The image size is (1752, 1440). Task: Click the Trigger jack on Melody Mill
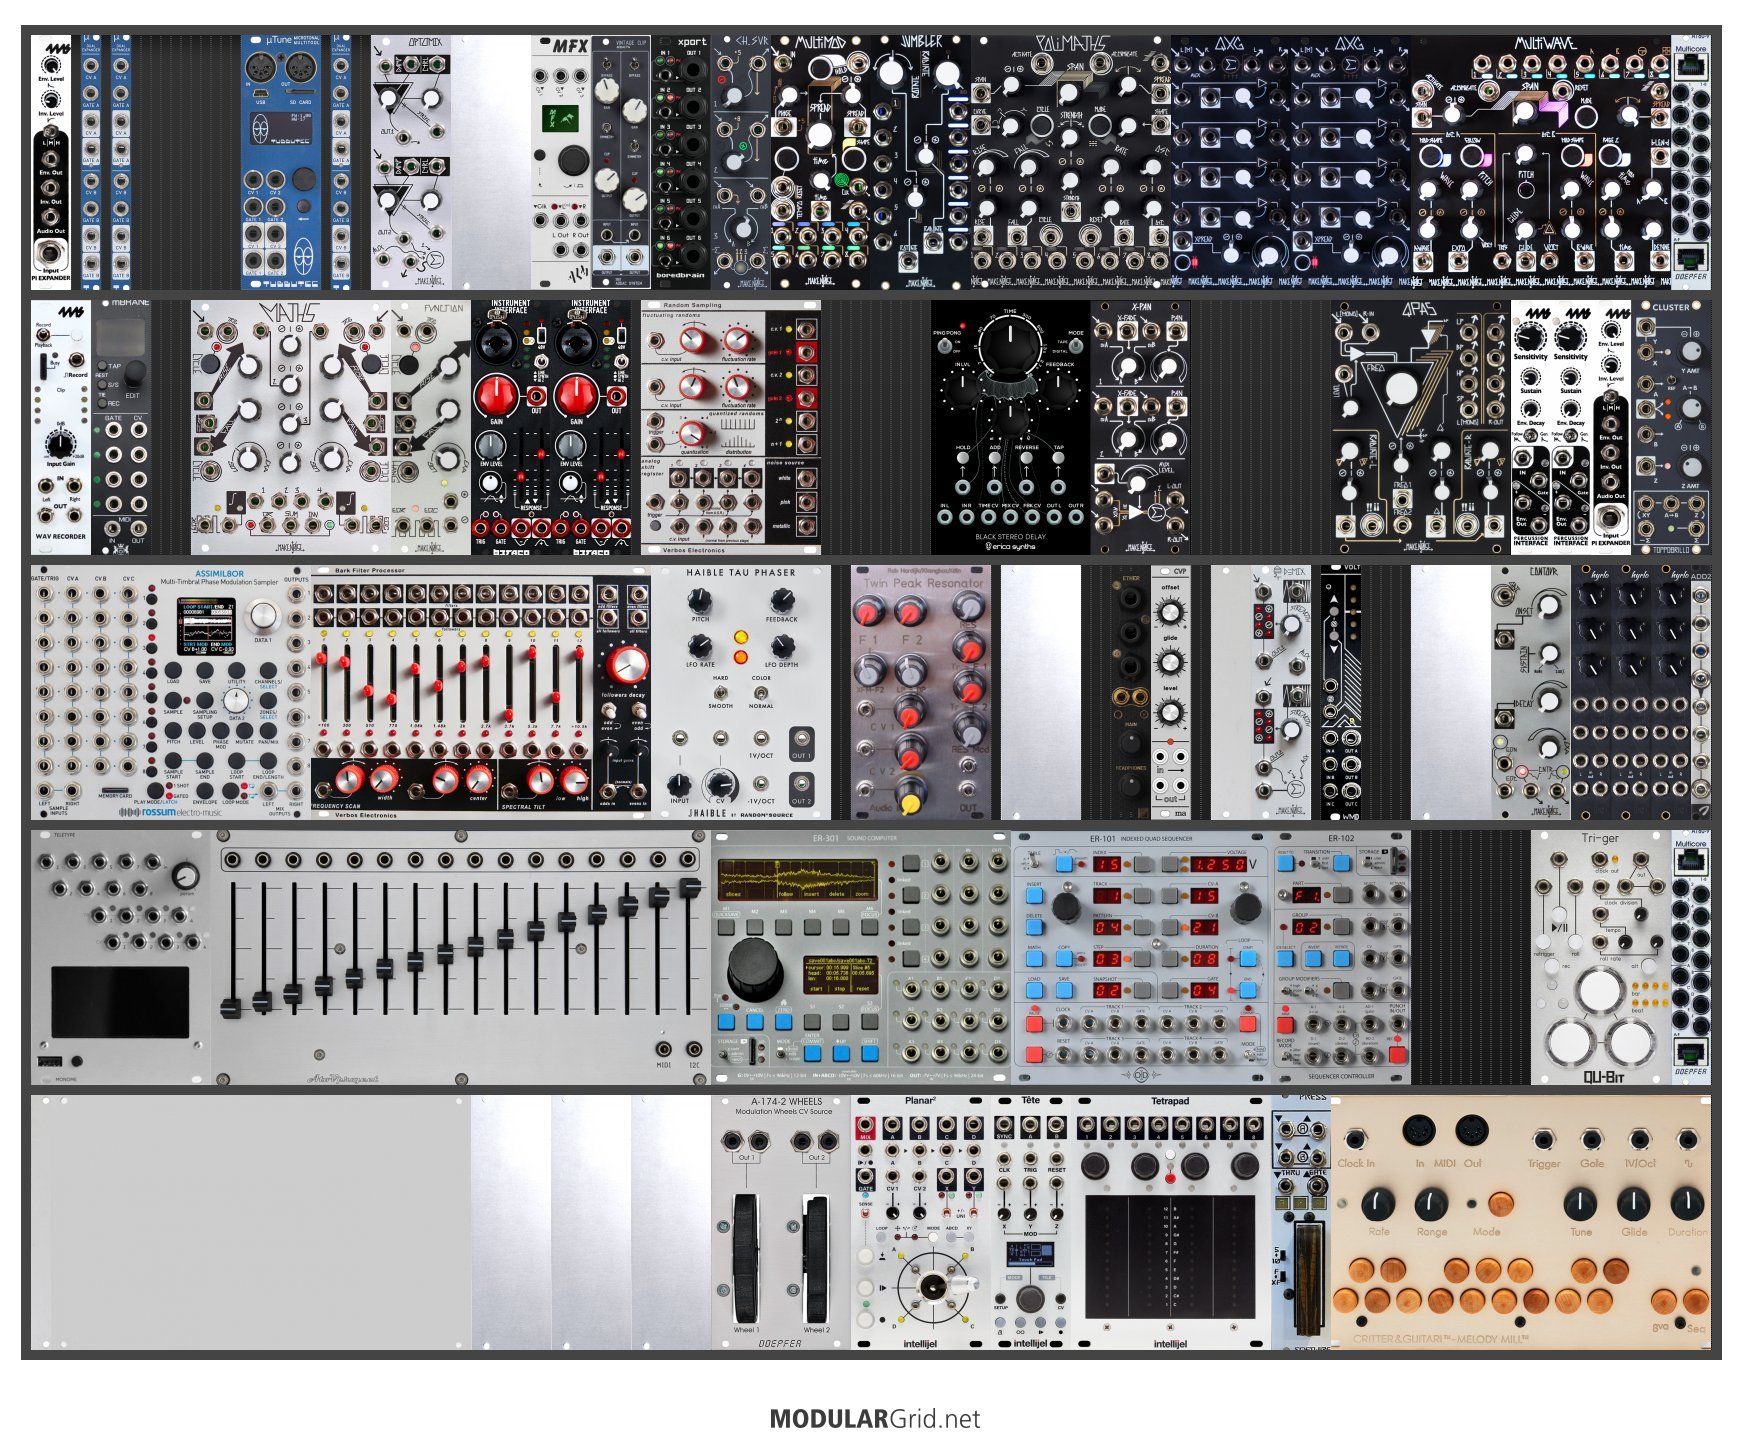(x=1543, y=1138)
